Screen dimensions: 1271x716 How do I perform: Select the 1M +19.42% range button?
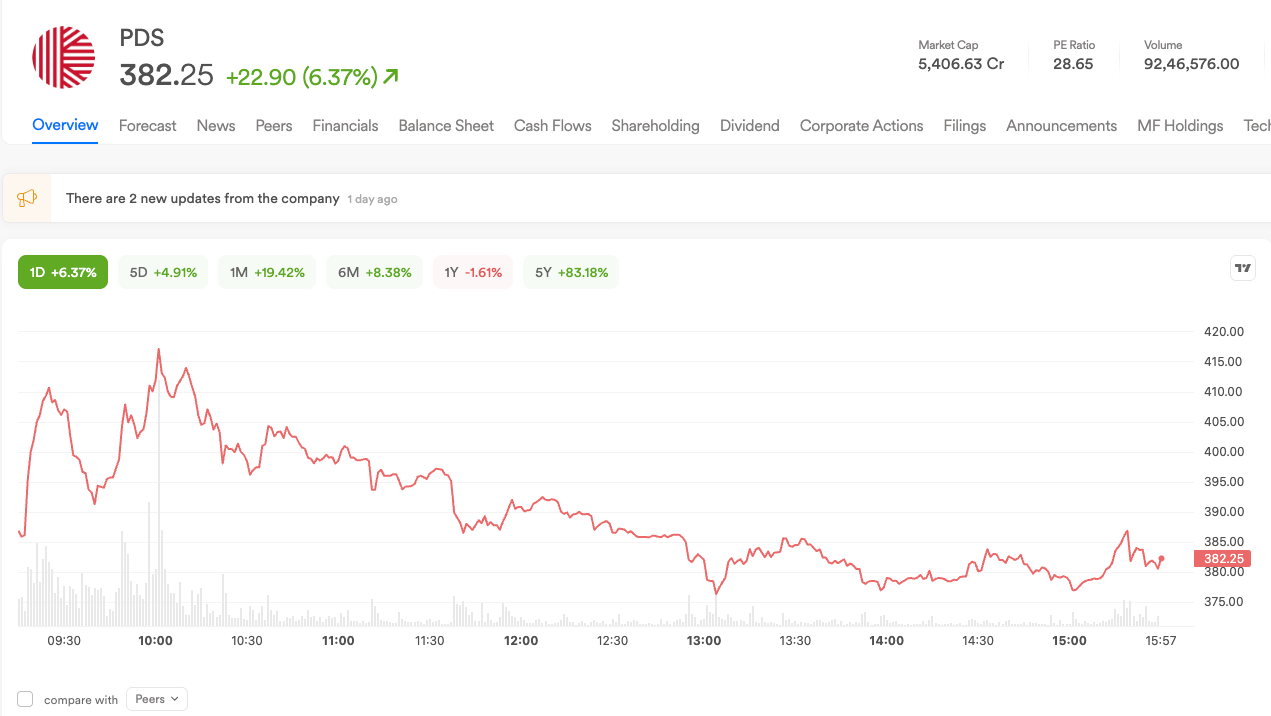[267, 272]
